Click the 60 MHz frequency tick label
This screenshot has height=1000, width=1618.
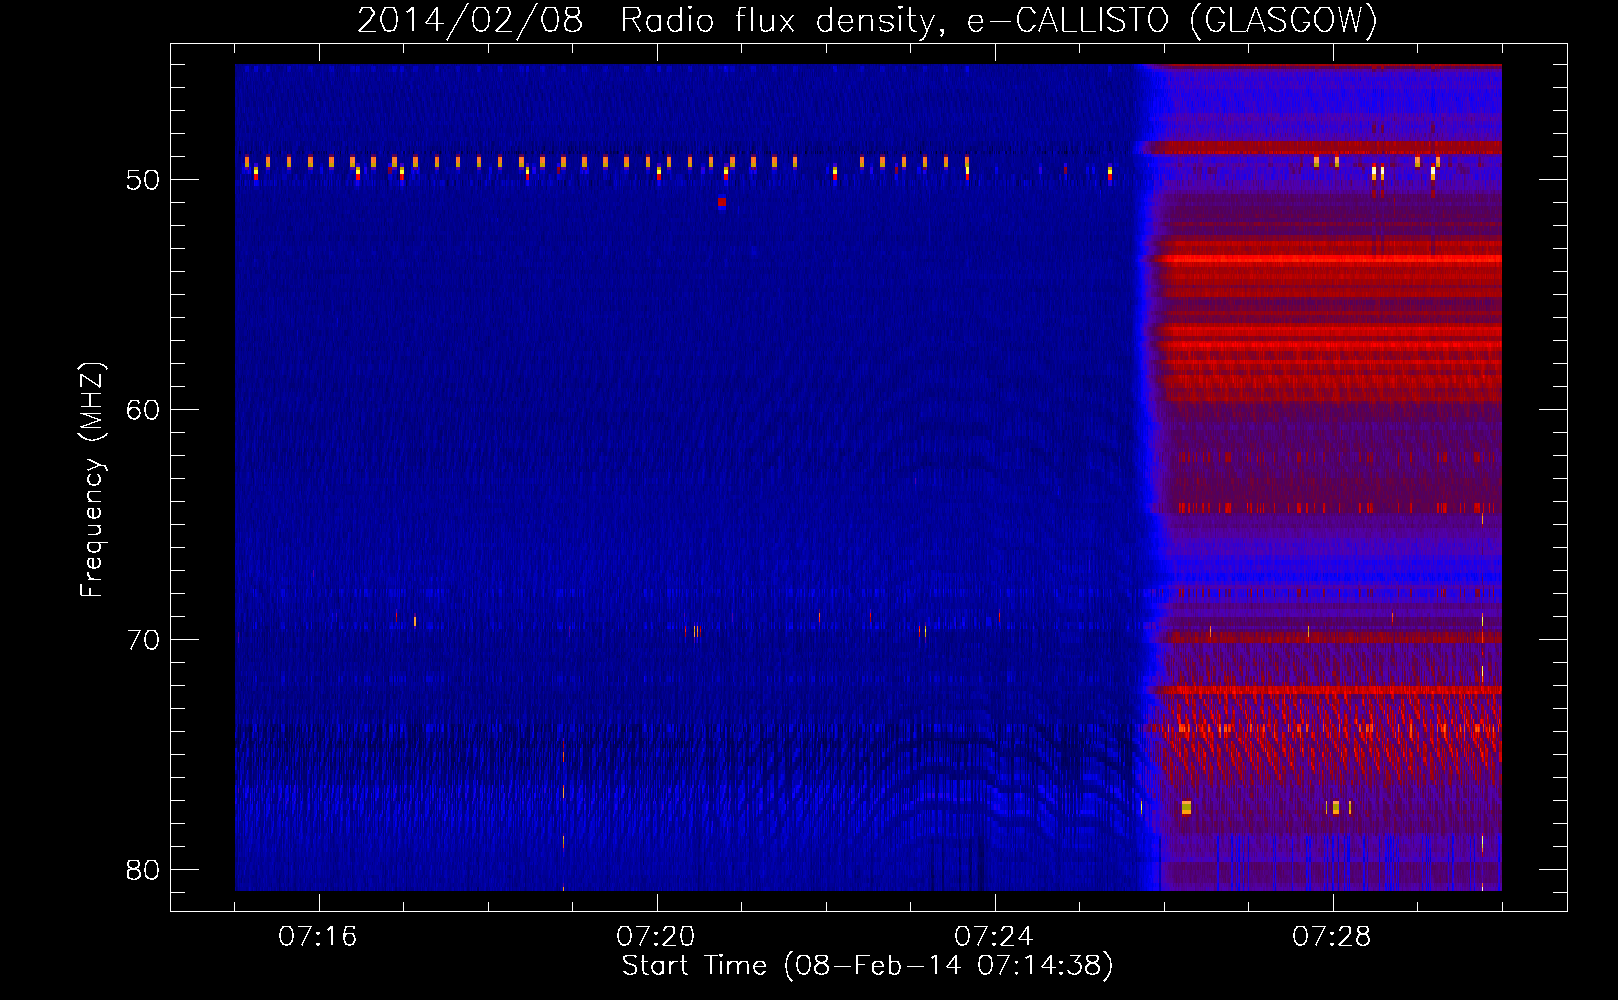(143, 410)
